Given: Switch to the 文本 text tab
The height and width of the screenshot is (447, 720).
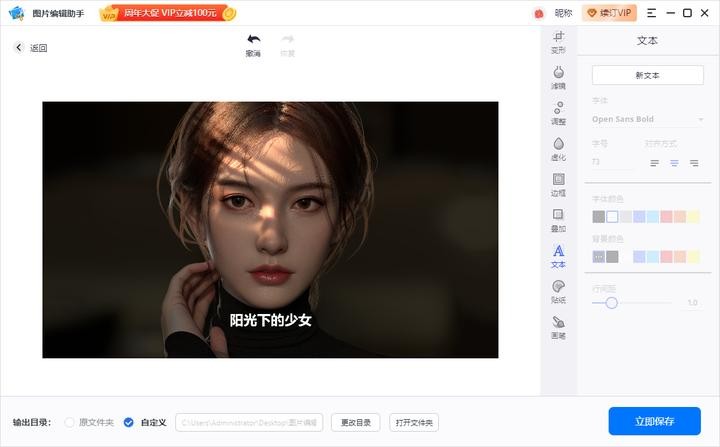Looking at the screenshot, I should coord(558,256).
